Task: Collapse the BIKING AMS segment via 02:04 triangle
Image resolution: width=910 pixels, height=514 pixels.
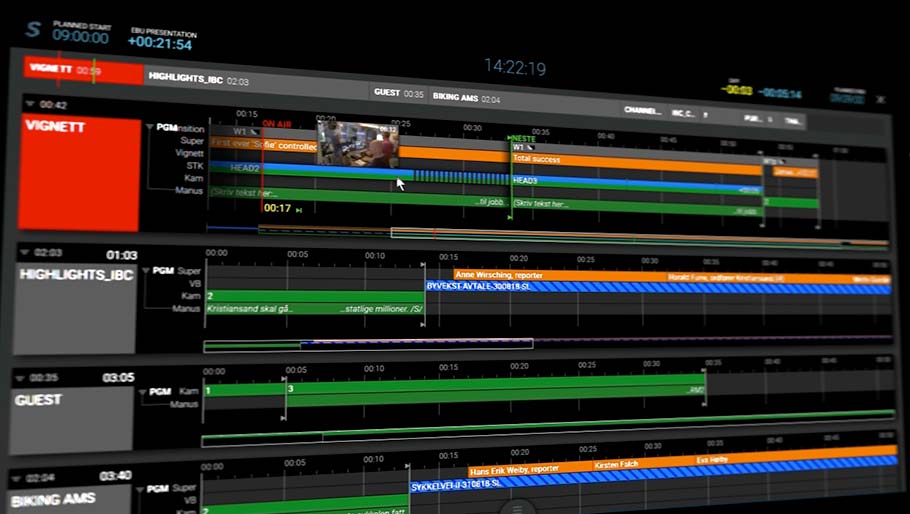Action: pyautogui.click(x=16, y=479)
